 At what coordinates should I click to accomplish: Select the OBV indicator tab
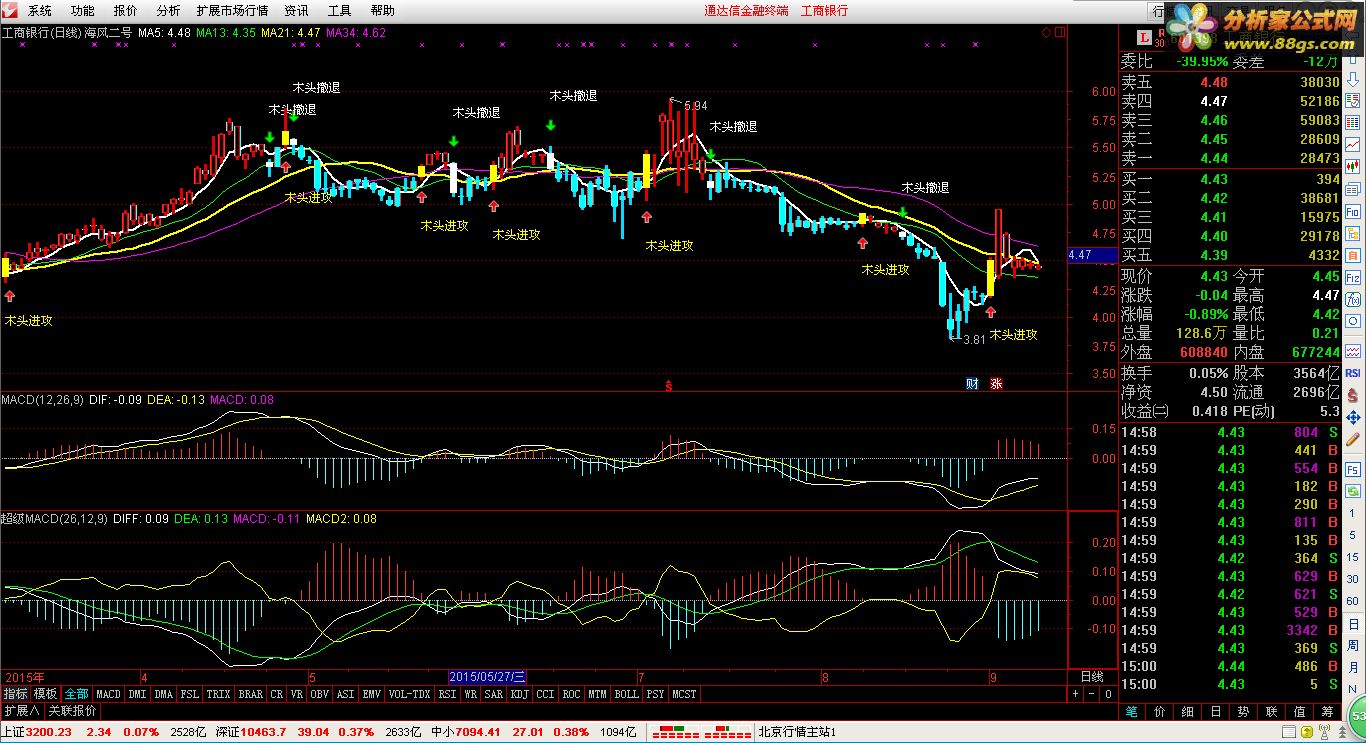tap(320, 693)
